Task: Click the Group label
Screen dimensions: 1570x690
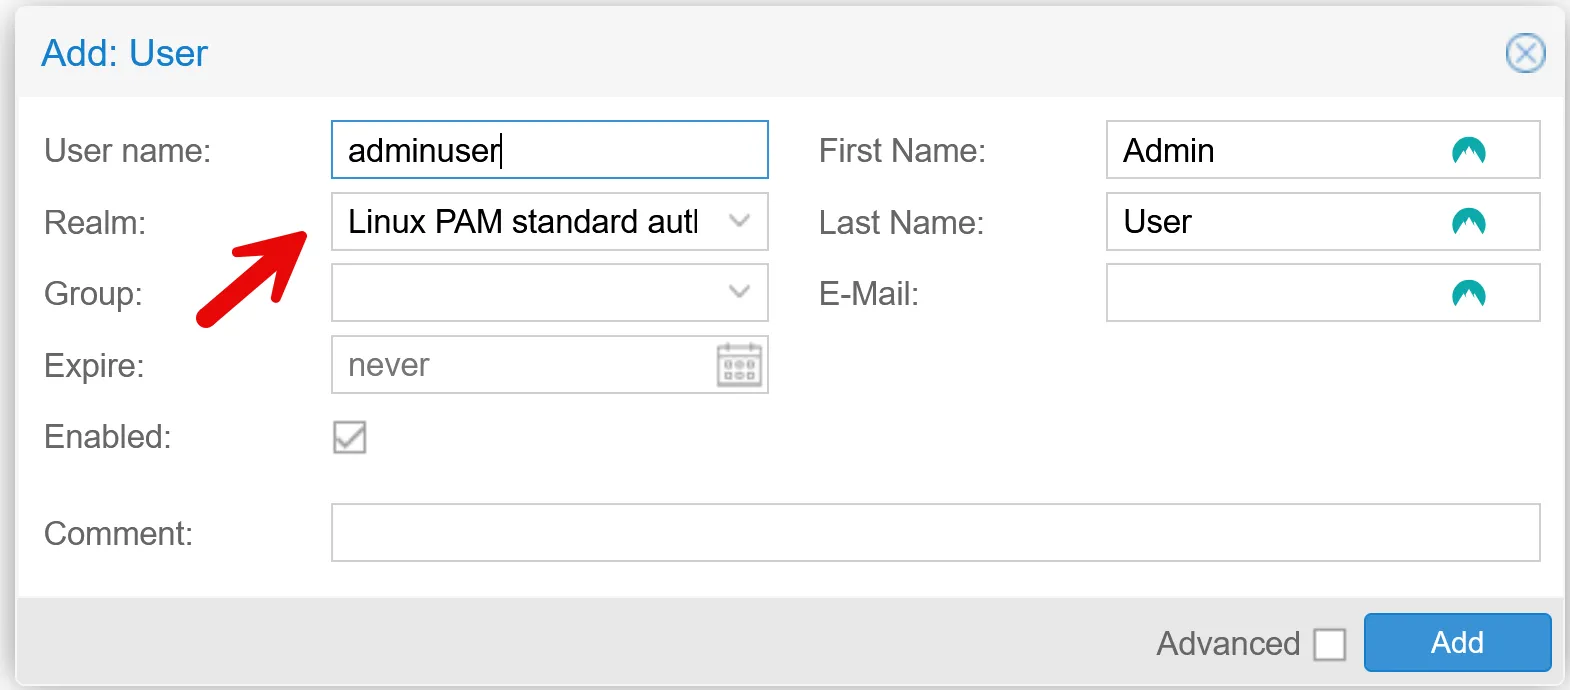Action: [93, 294]
